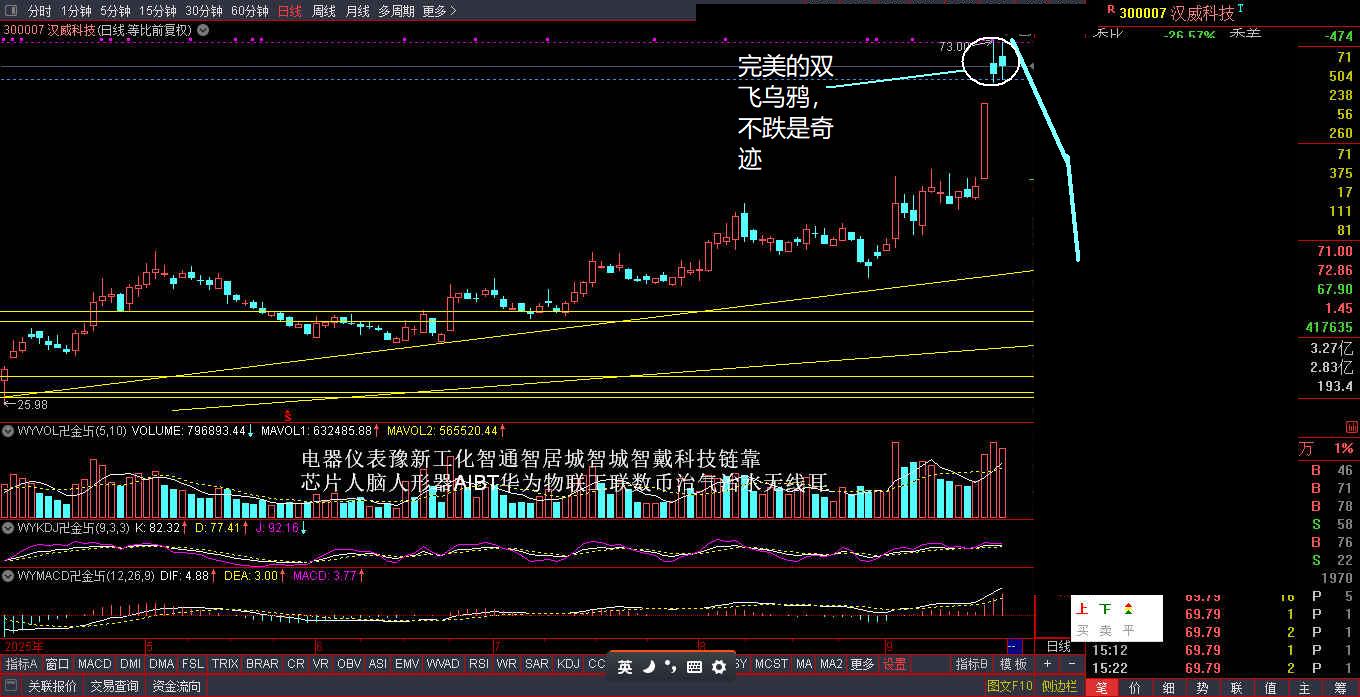Select the 价 price tab
The image size is (1360, 697).
pyautogui.click(x=1135, y=687)
